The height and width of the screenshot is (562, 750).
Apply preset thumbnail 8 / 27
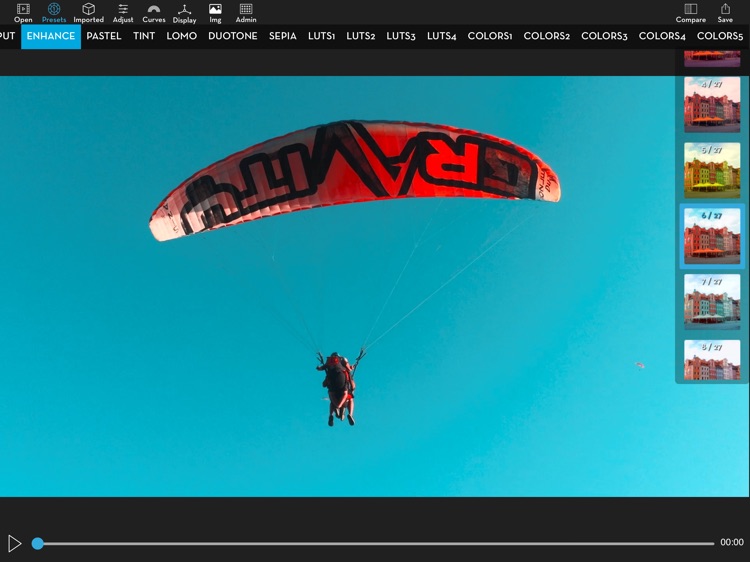coord(712,360)
